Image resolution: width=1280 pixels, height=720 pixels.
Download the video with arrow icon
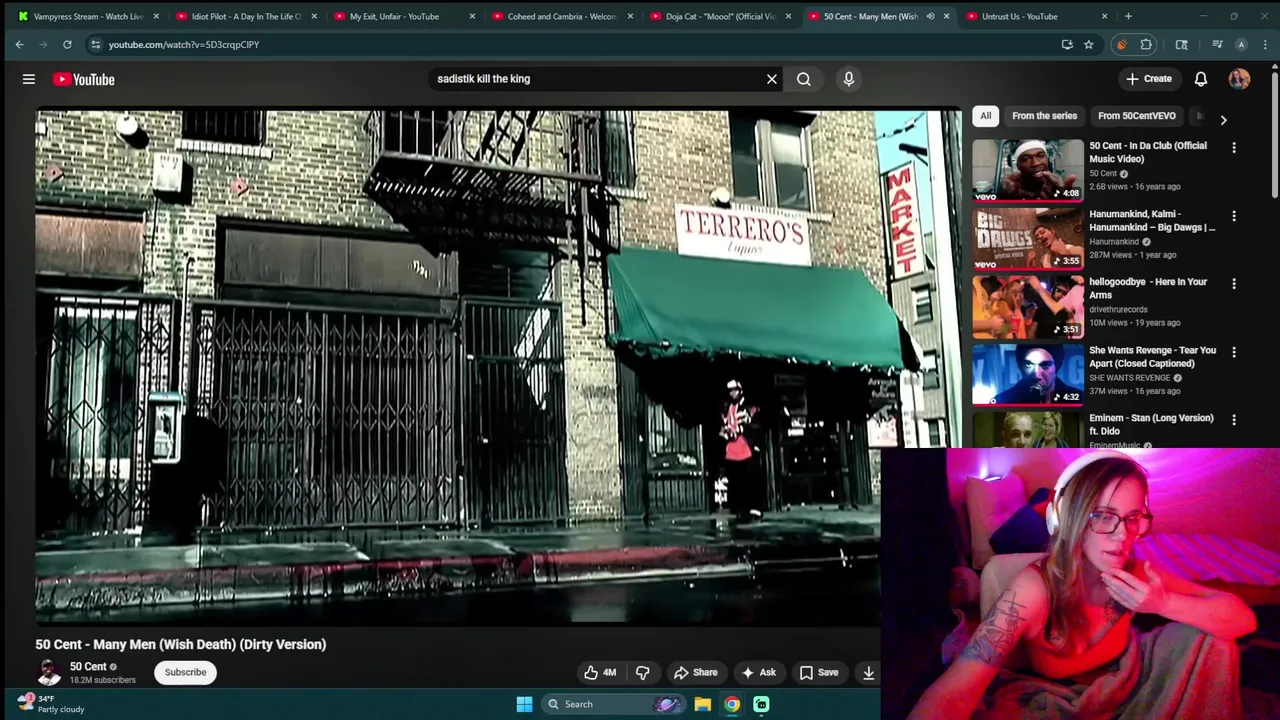[868, 672]
